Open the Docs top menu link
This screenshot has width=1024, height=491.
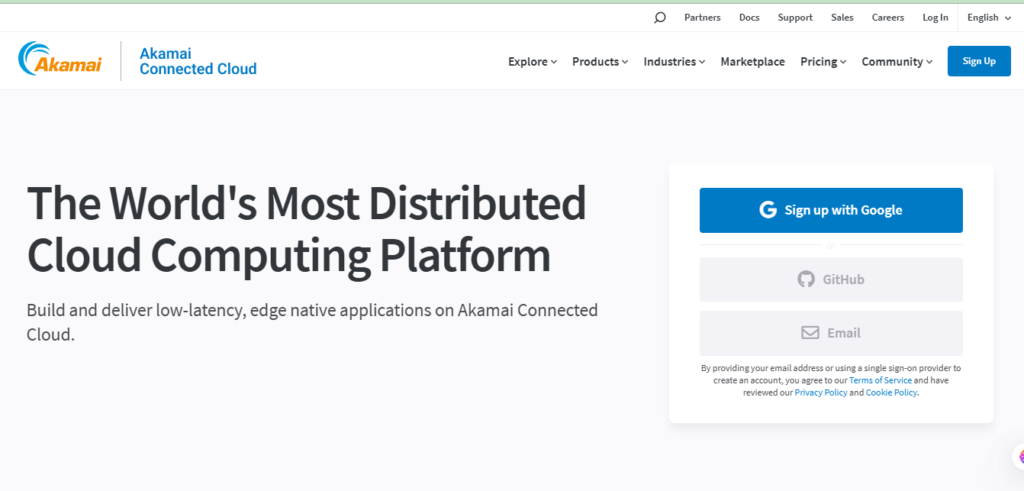749,17
